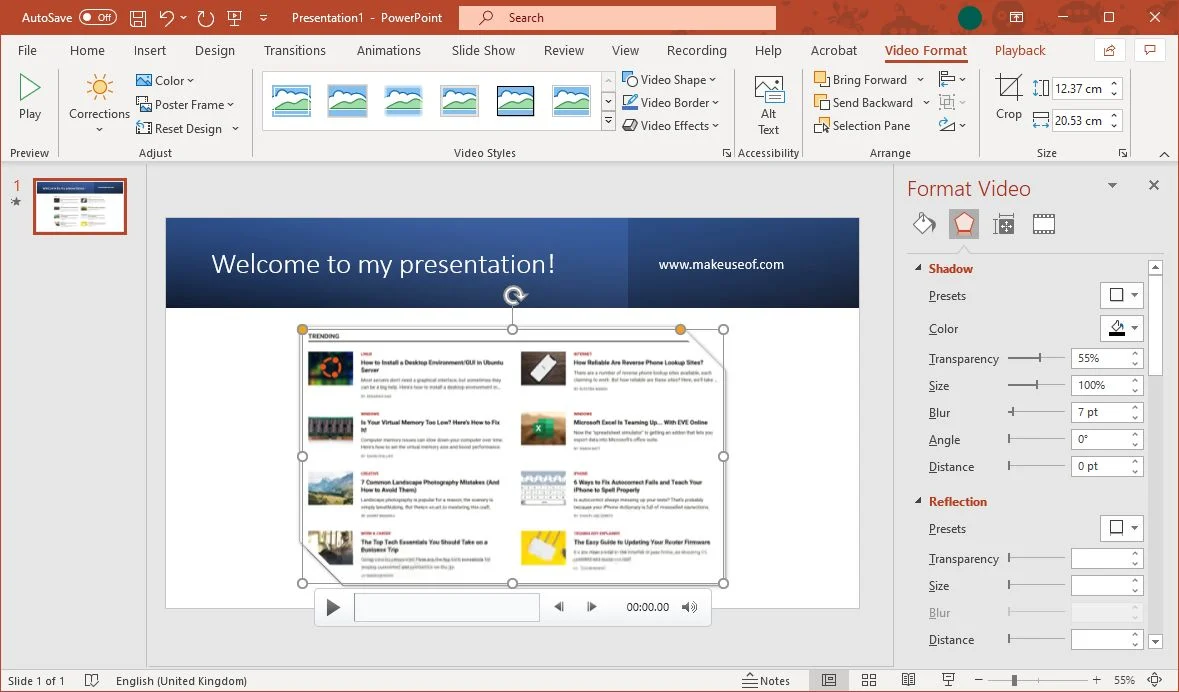
Task: Click the Crop tool icon
Action: point(1008,98)
